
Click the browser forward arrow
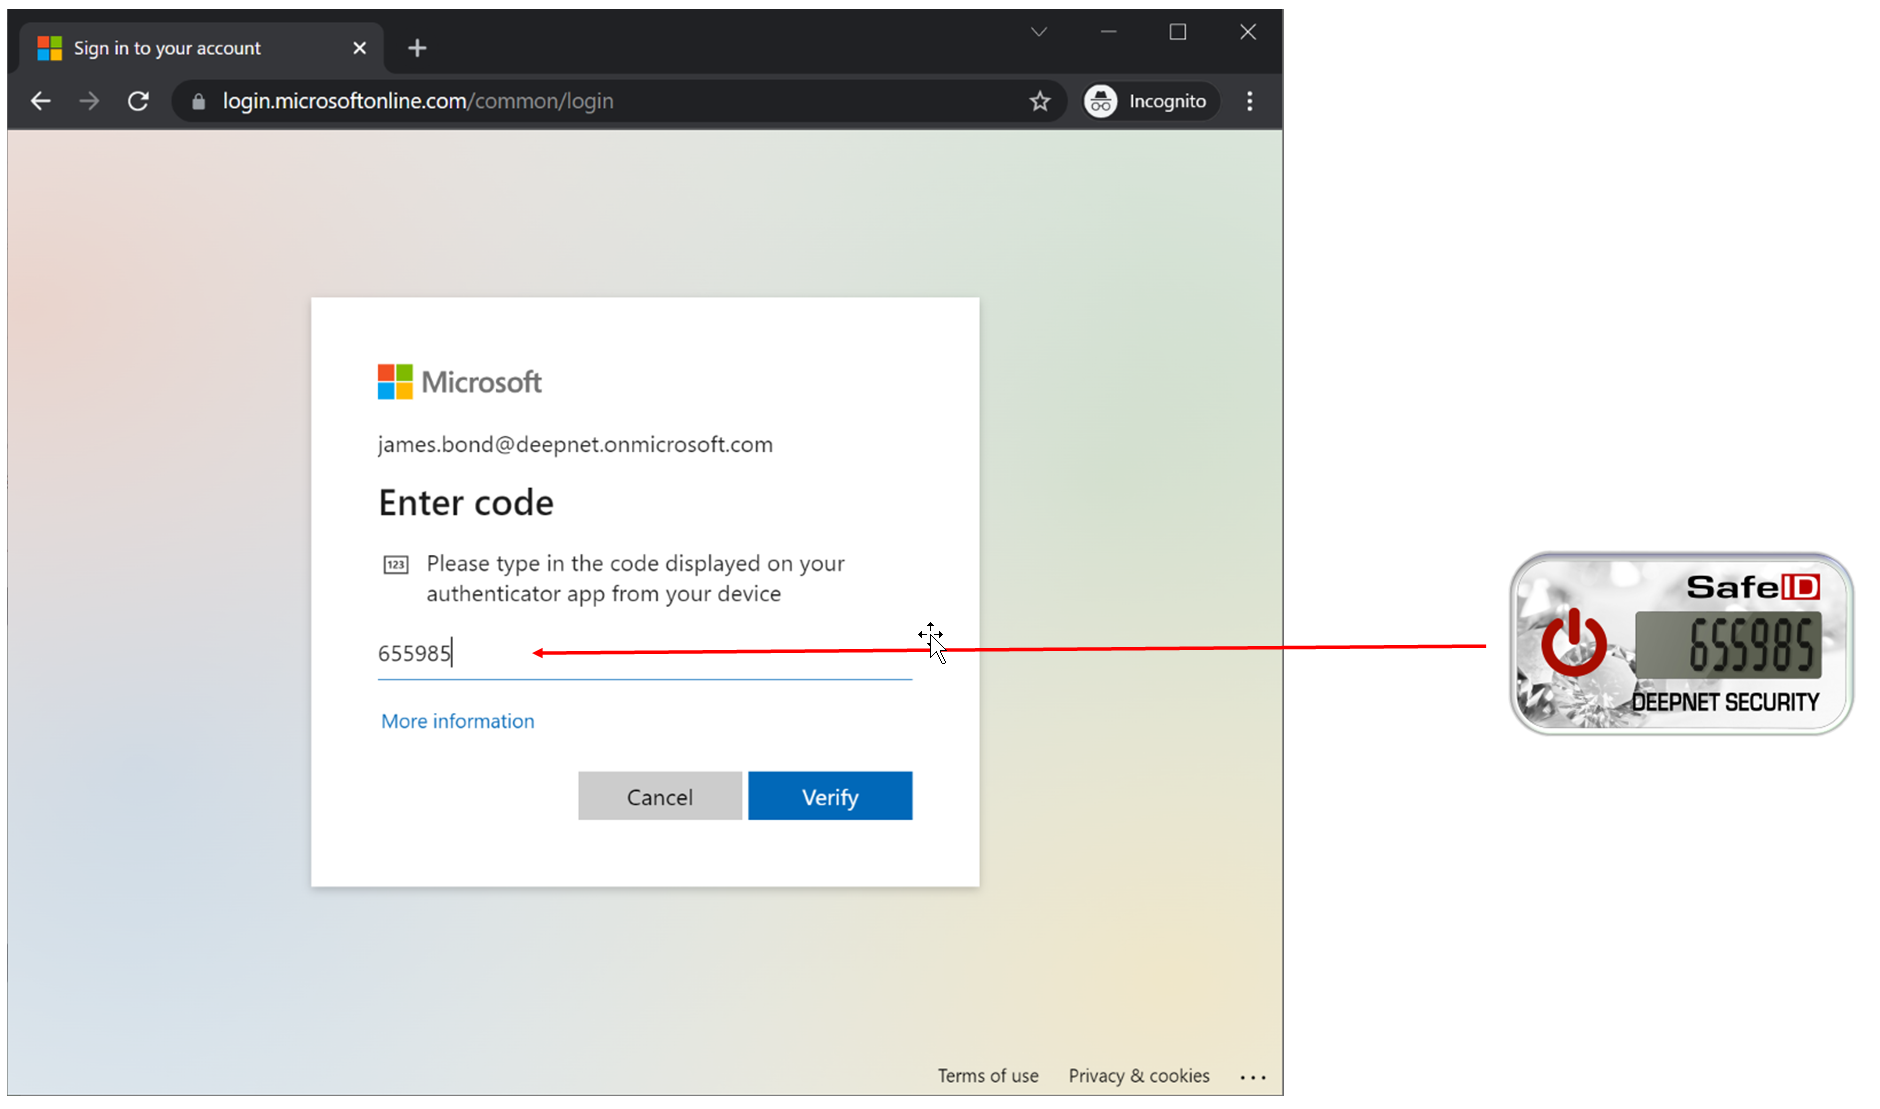tap(89, 101)
